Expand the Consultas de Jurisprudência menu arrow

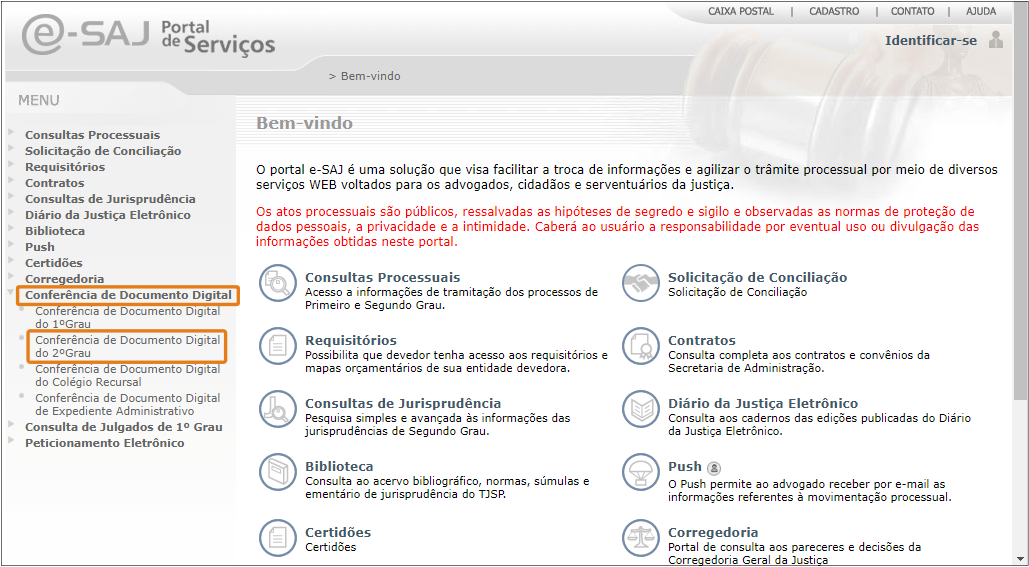click(11, 196)
